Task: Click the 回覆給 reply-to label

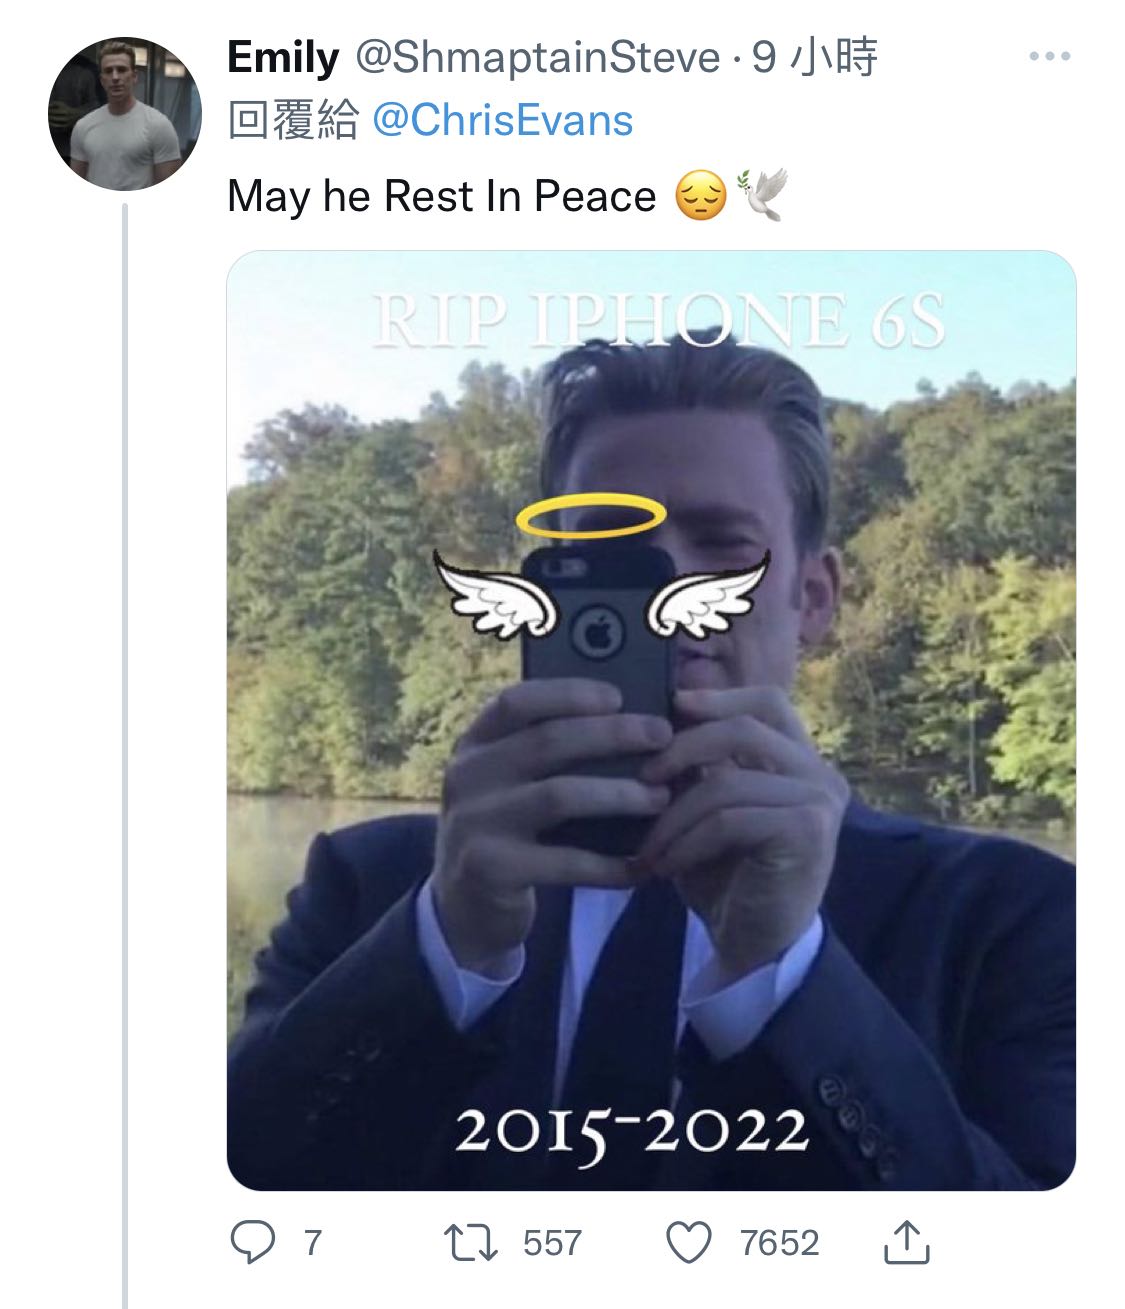Action: point(292,121)
